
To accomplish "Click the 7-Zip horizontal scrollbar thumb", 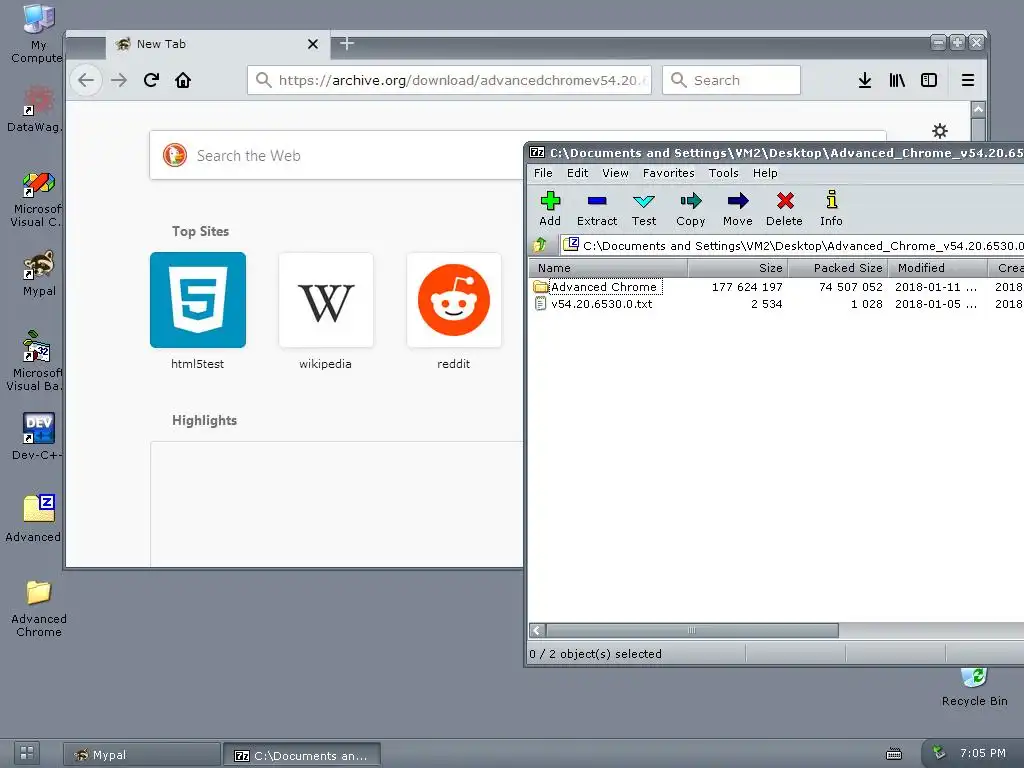I will click(692, 630).
